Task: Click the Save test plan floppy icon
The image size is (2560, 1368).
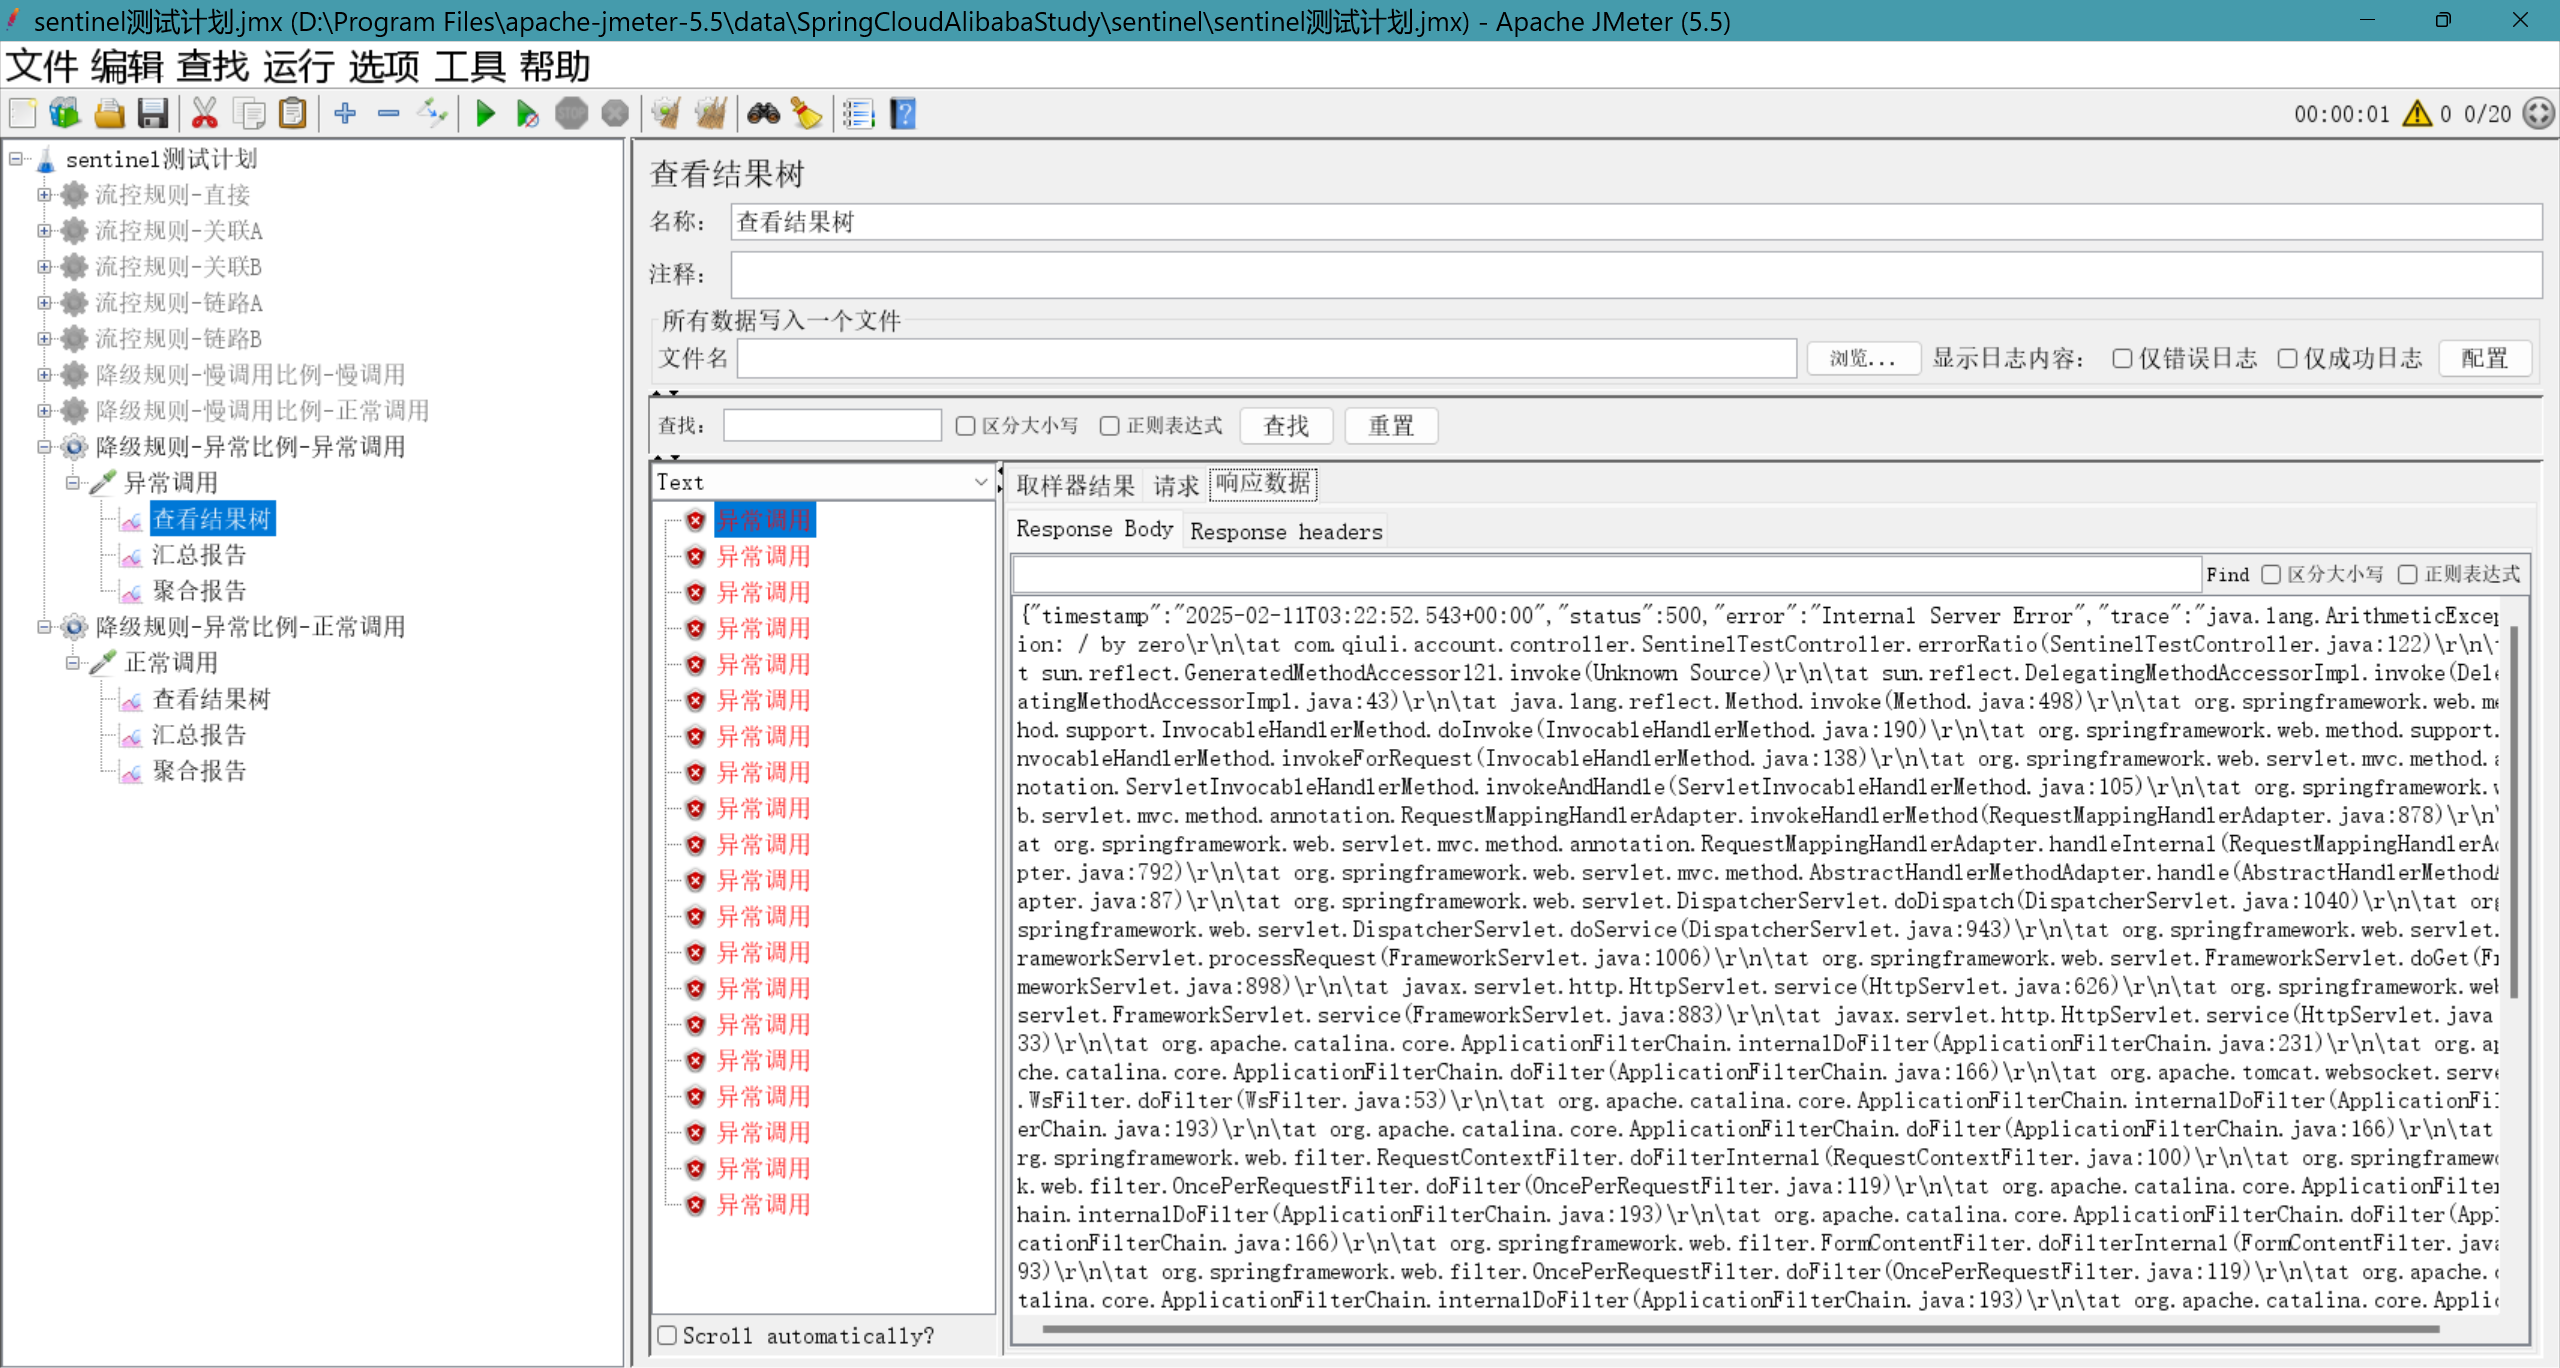Action: 153,114
